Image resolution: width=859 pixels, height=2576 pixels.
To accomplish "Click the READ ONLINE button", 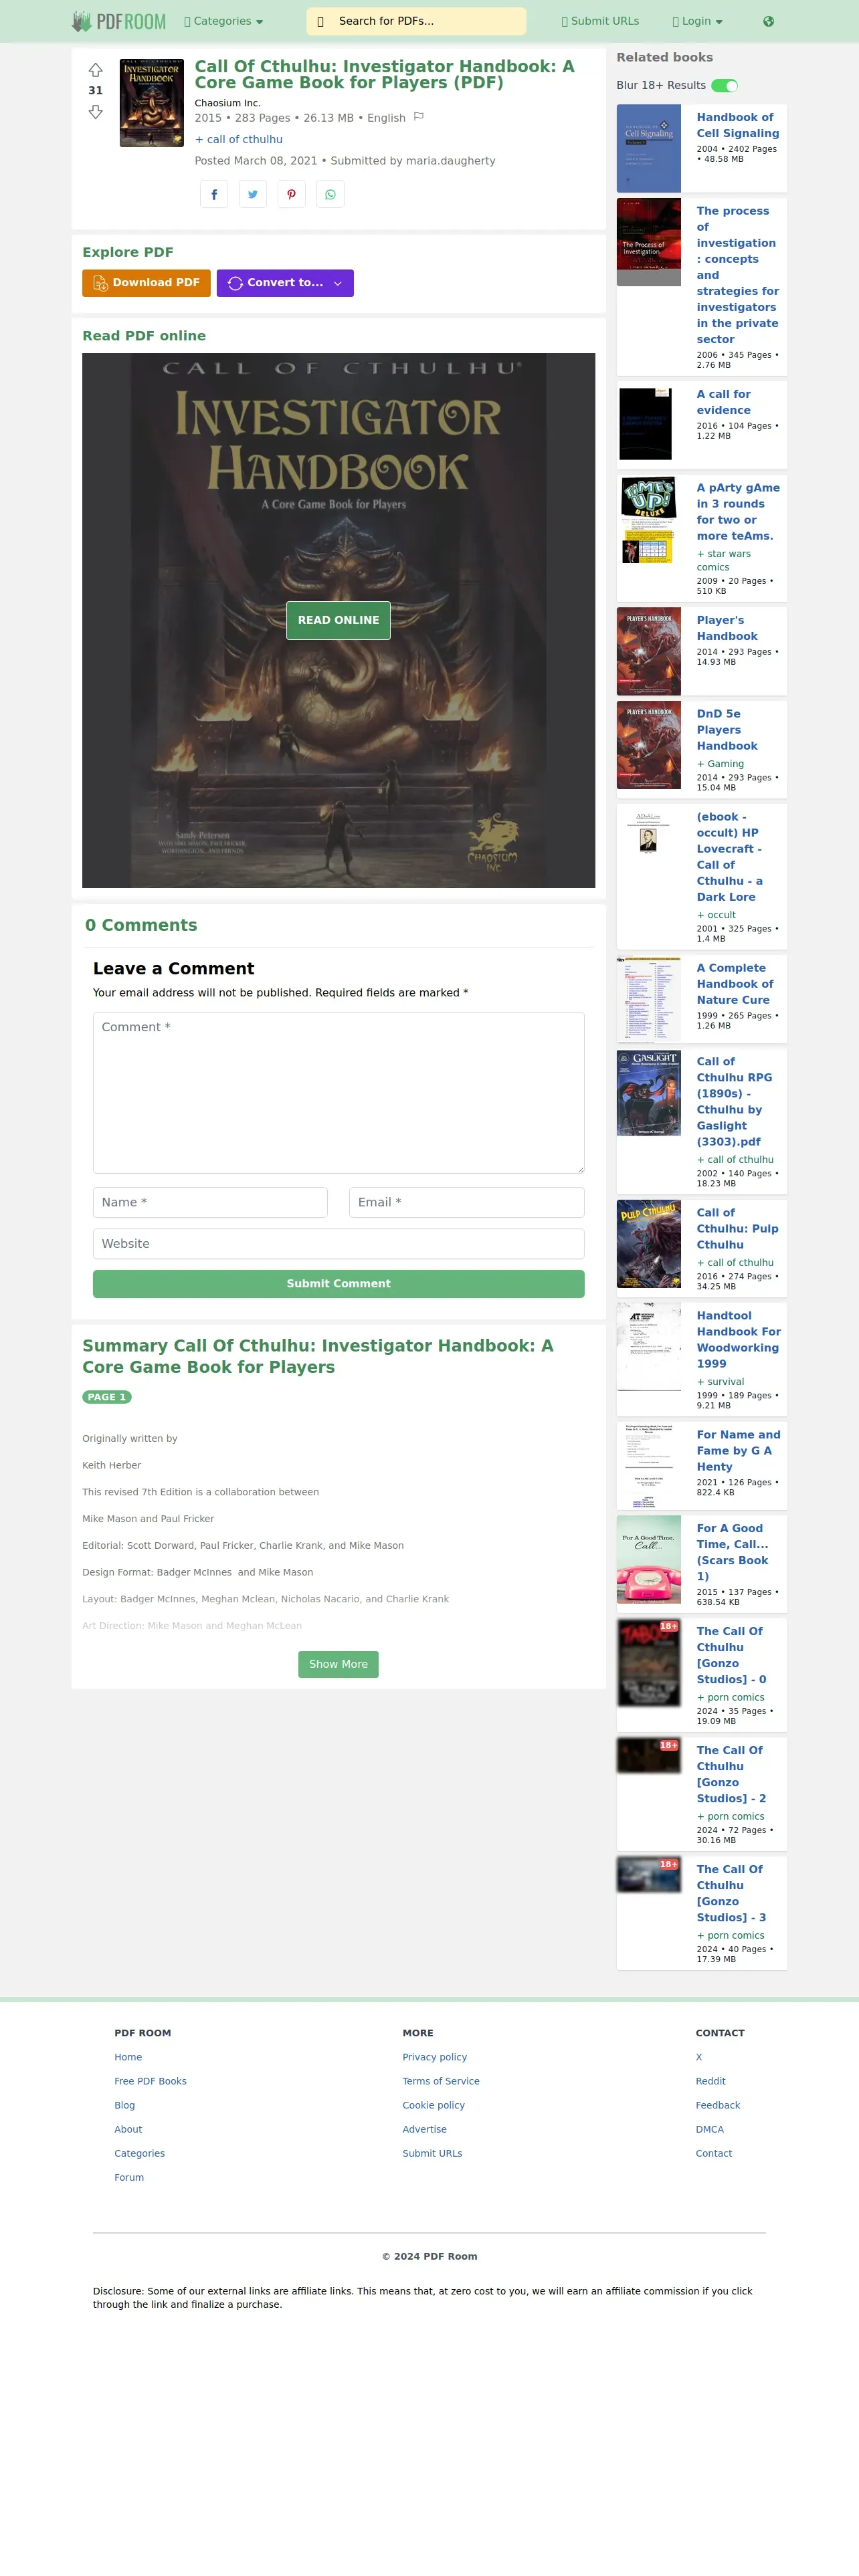I will (x=338, y=620).
